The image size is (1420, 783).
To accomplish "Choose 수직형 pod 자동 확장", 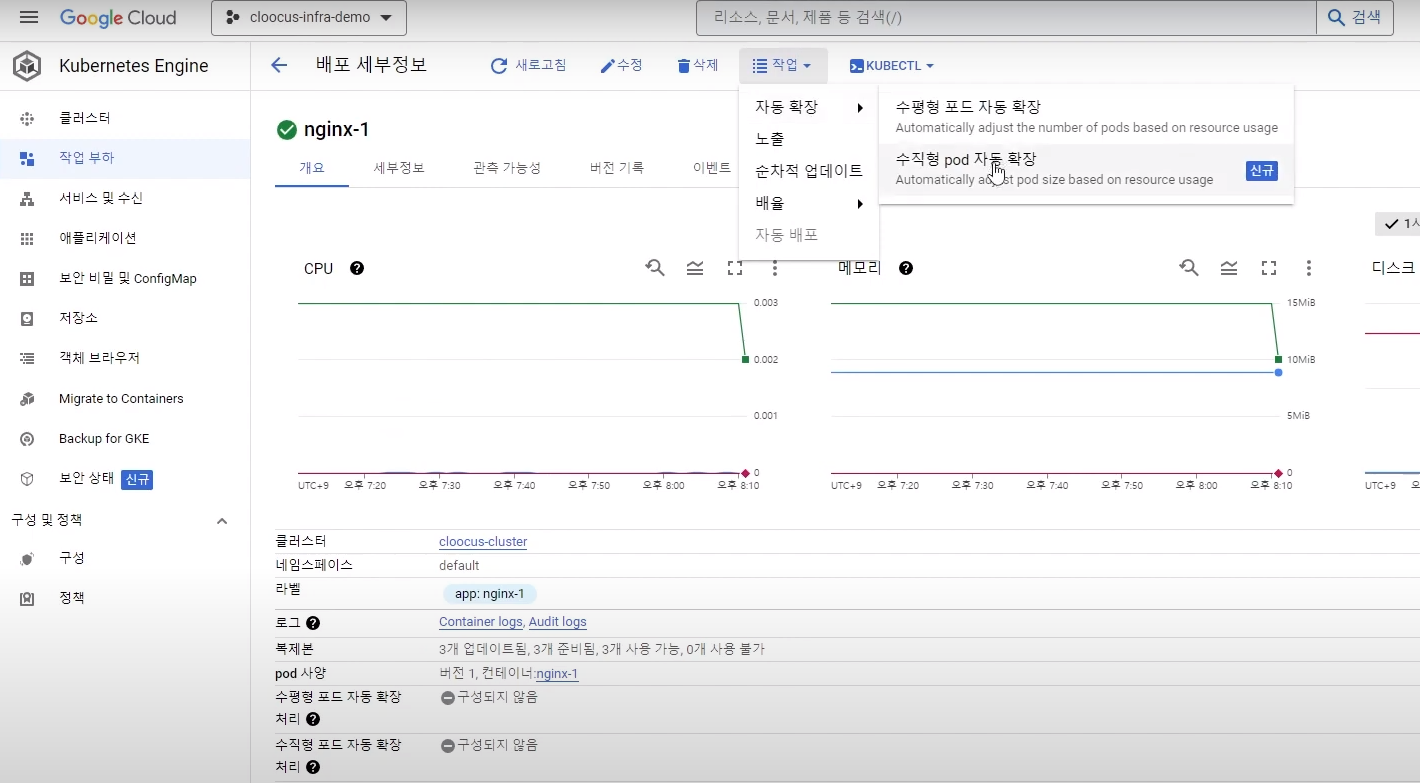I will pyautogui.click(x=1086, y=169).
